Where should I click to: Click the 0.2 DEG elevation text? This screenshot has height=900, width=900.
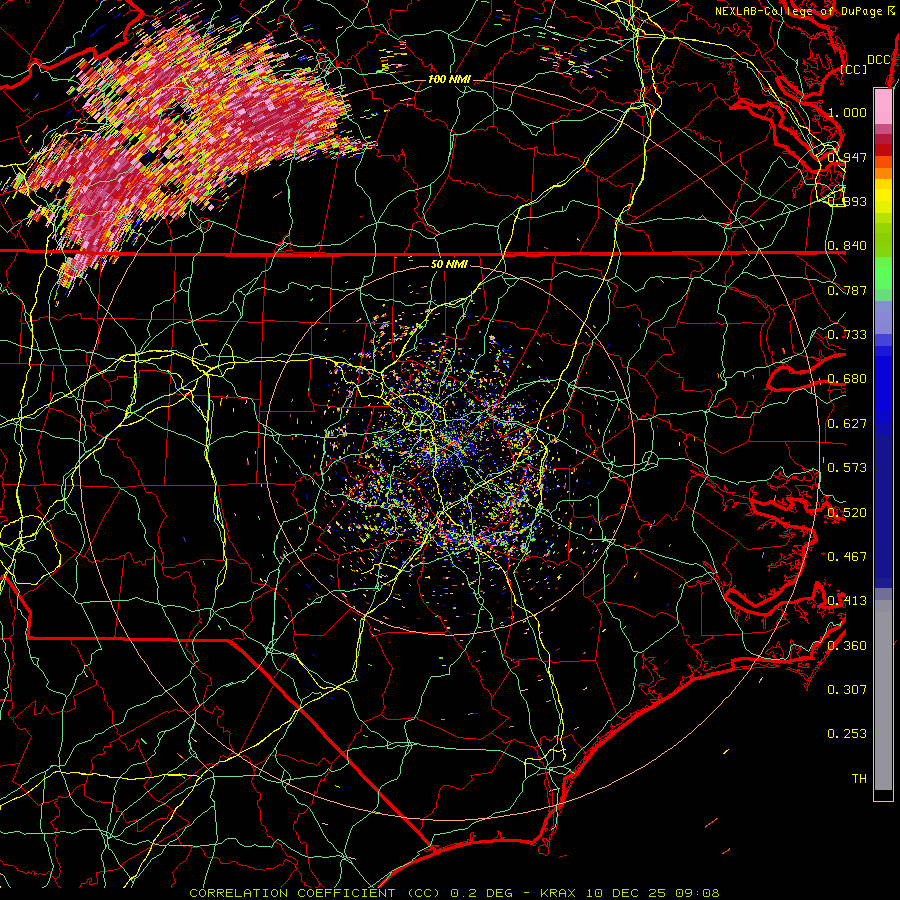point(481,893)
